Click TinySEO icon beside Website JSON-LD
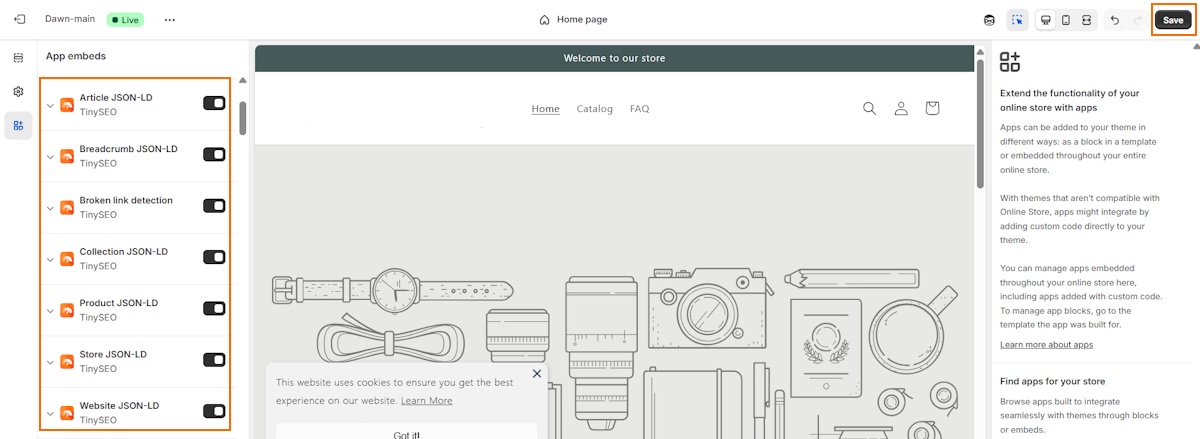The height and width of the screenshot is (439, 1200). pyautogui.click(x=67, y=412)
